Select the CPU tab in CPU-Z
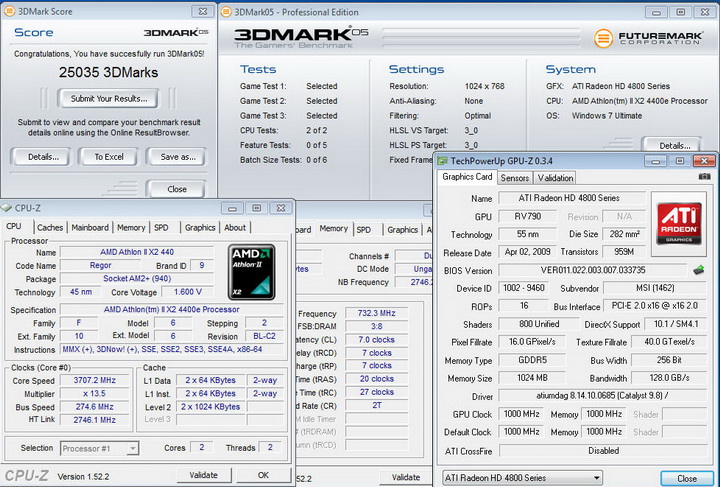 (x=14, y=226)
